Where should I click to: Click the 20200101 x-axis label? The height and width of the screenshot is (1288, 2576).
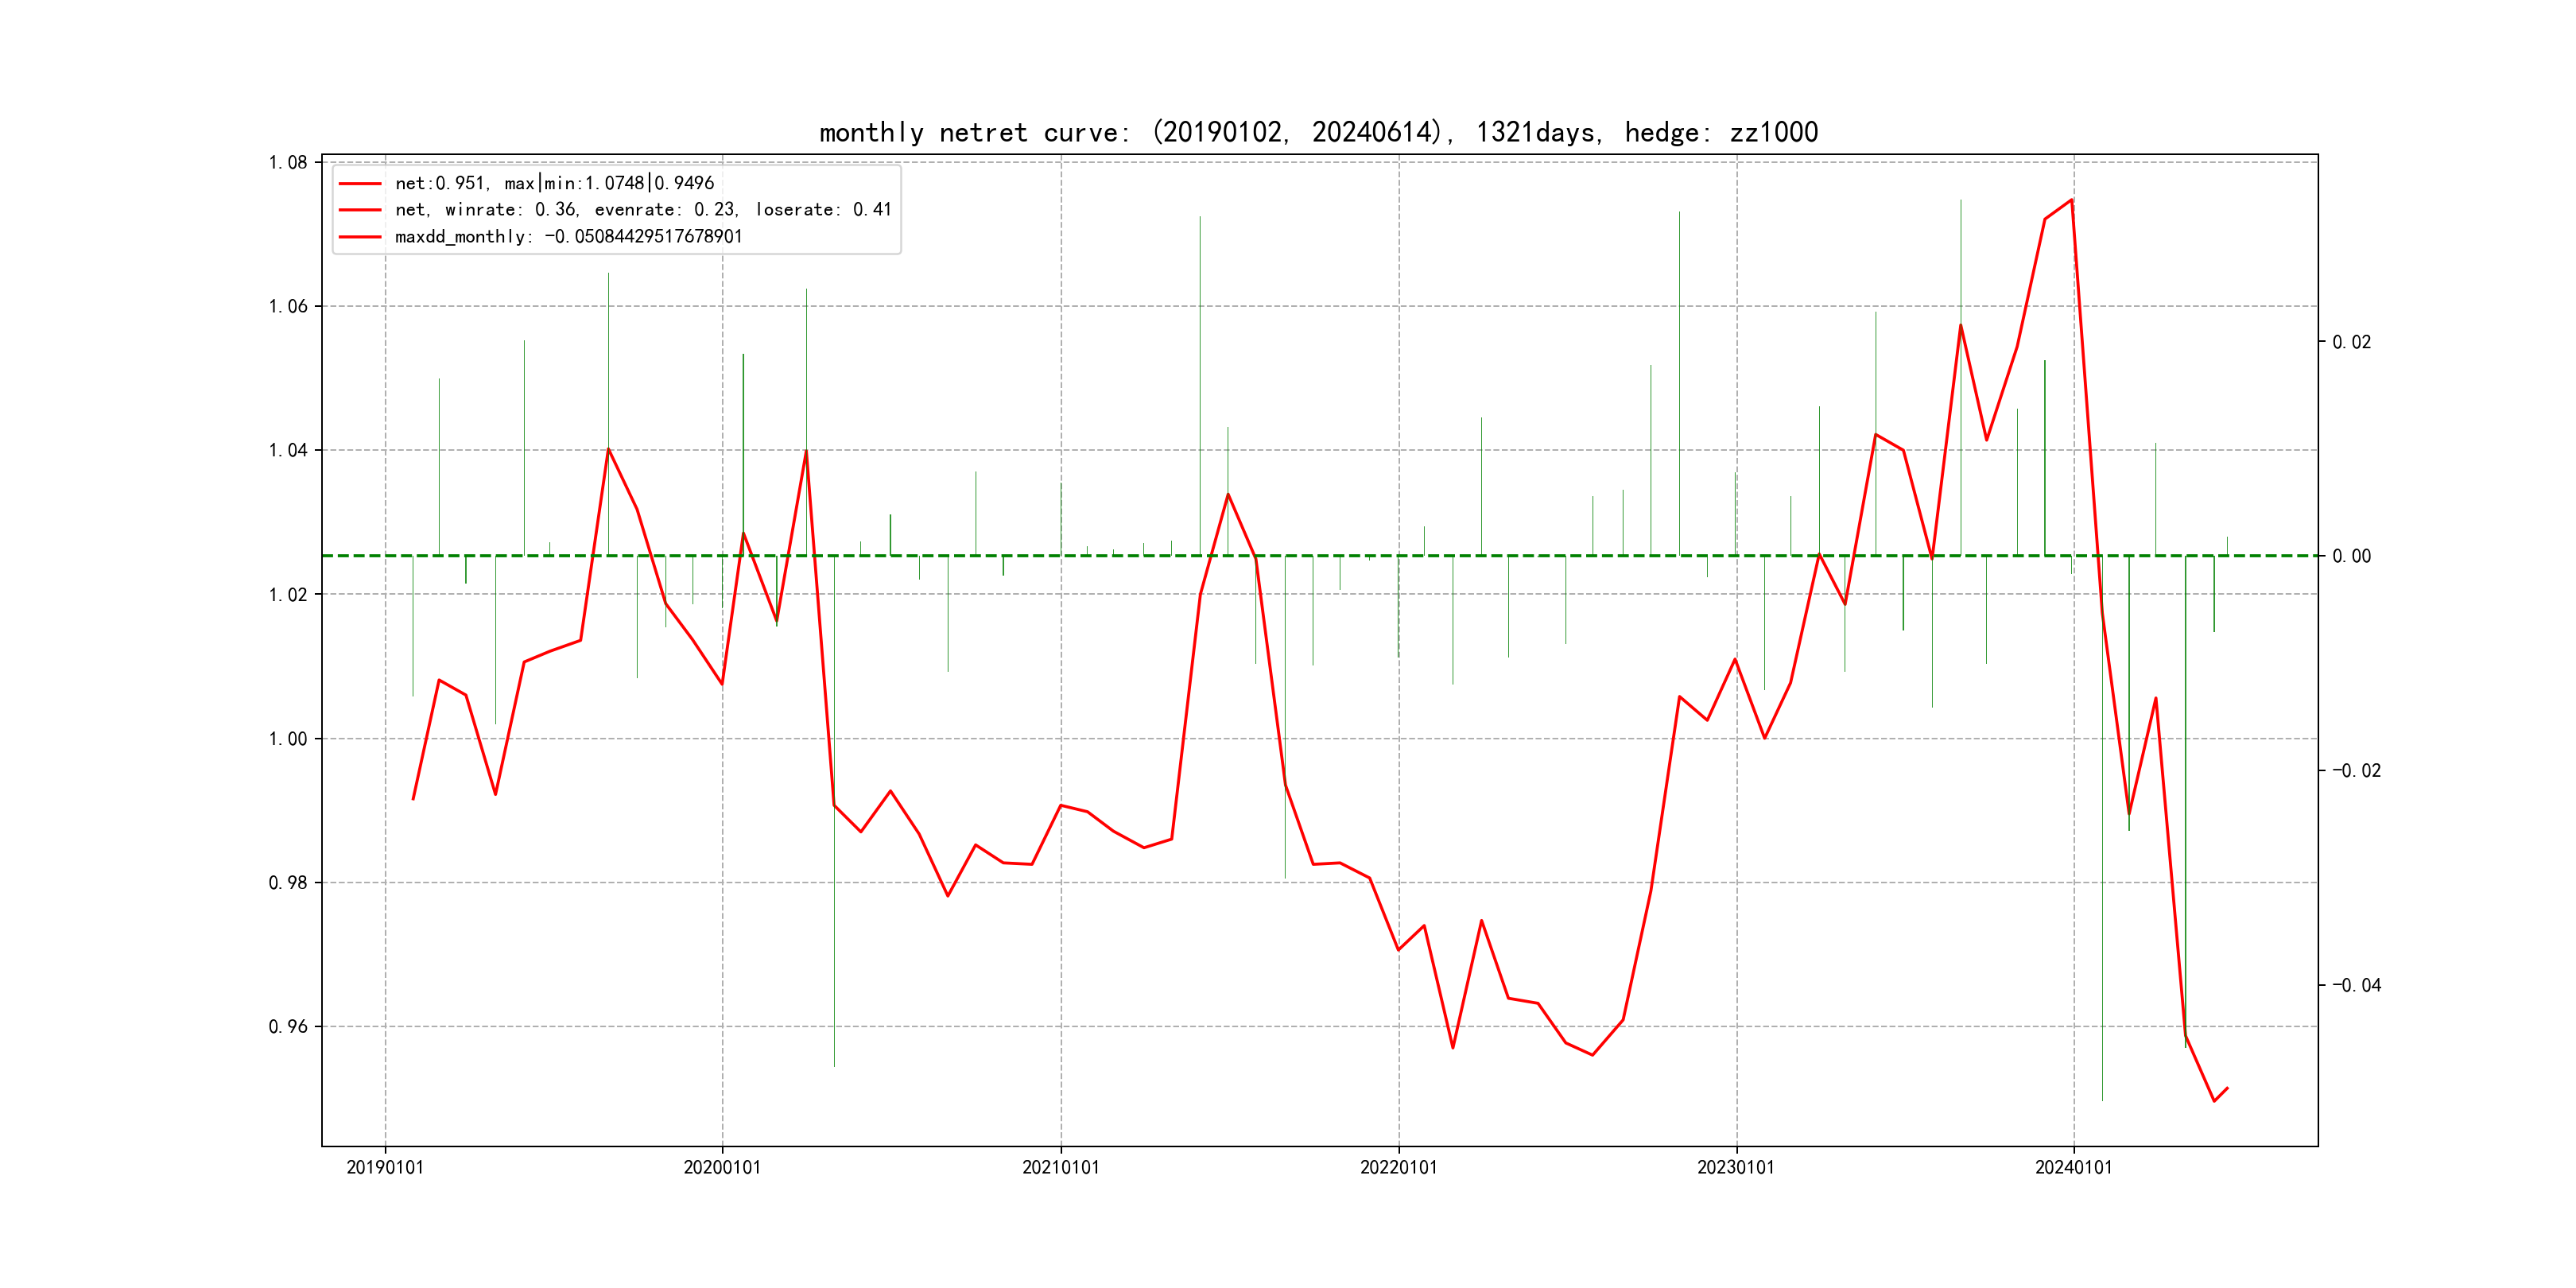tap(722, 1167)
